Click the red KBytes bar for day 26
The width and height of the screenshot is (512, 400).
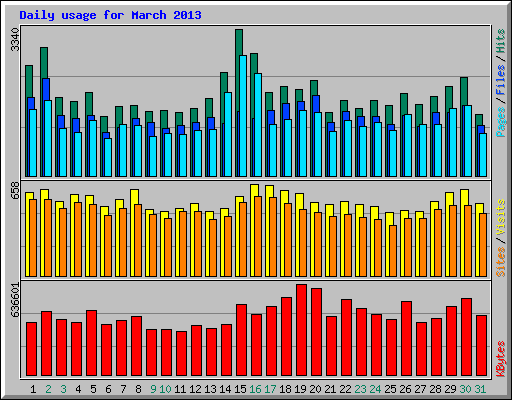click(x=406, y=339)
